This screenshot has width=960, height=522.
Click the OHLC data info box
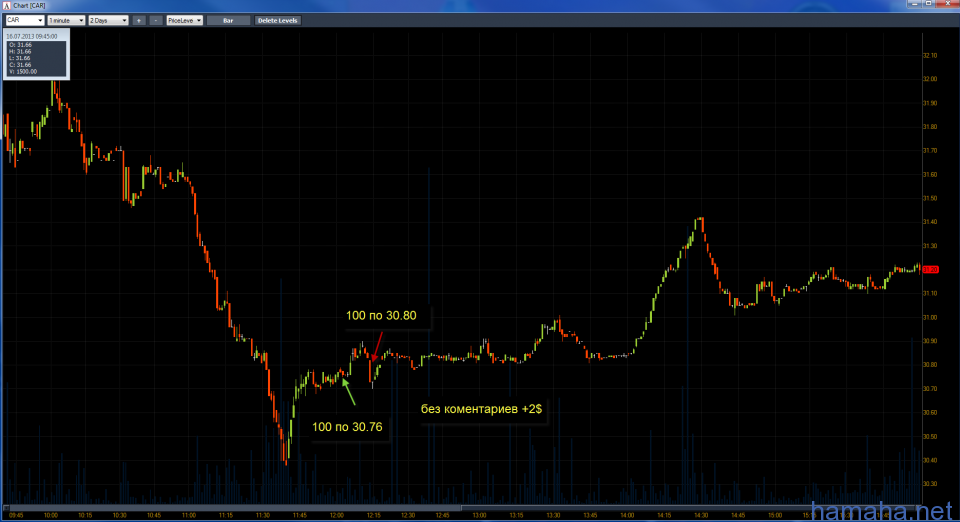point(35,58)
